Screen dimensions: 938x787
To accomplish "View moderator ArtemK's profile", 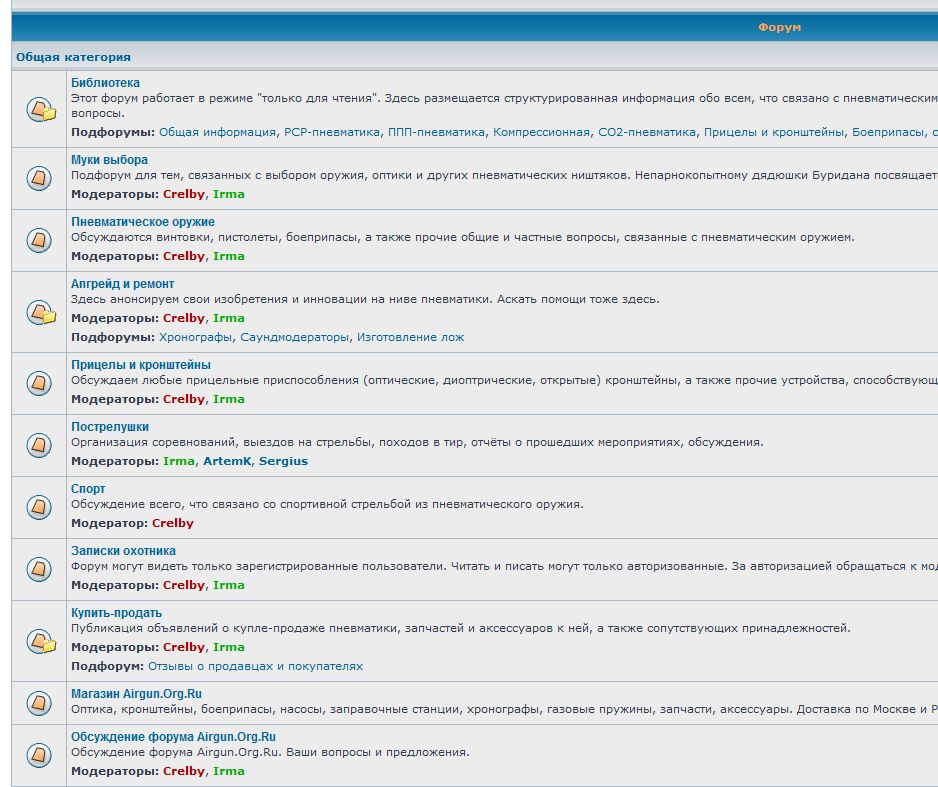I will (227, 461).
